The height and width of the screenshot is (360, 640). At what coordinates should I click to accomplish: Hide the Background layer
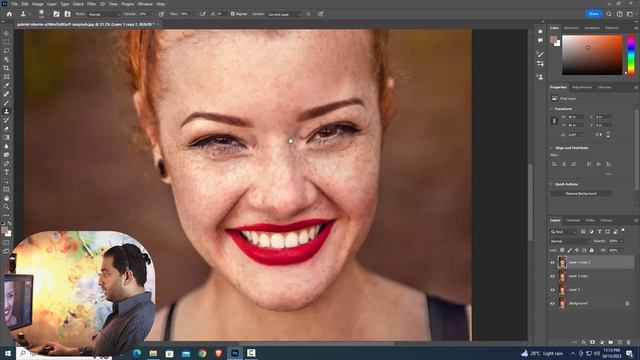(x=553, y=304)
